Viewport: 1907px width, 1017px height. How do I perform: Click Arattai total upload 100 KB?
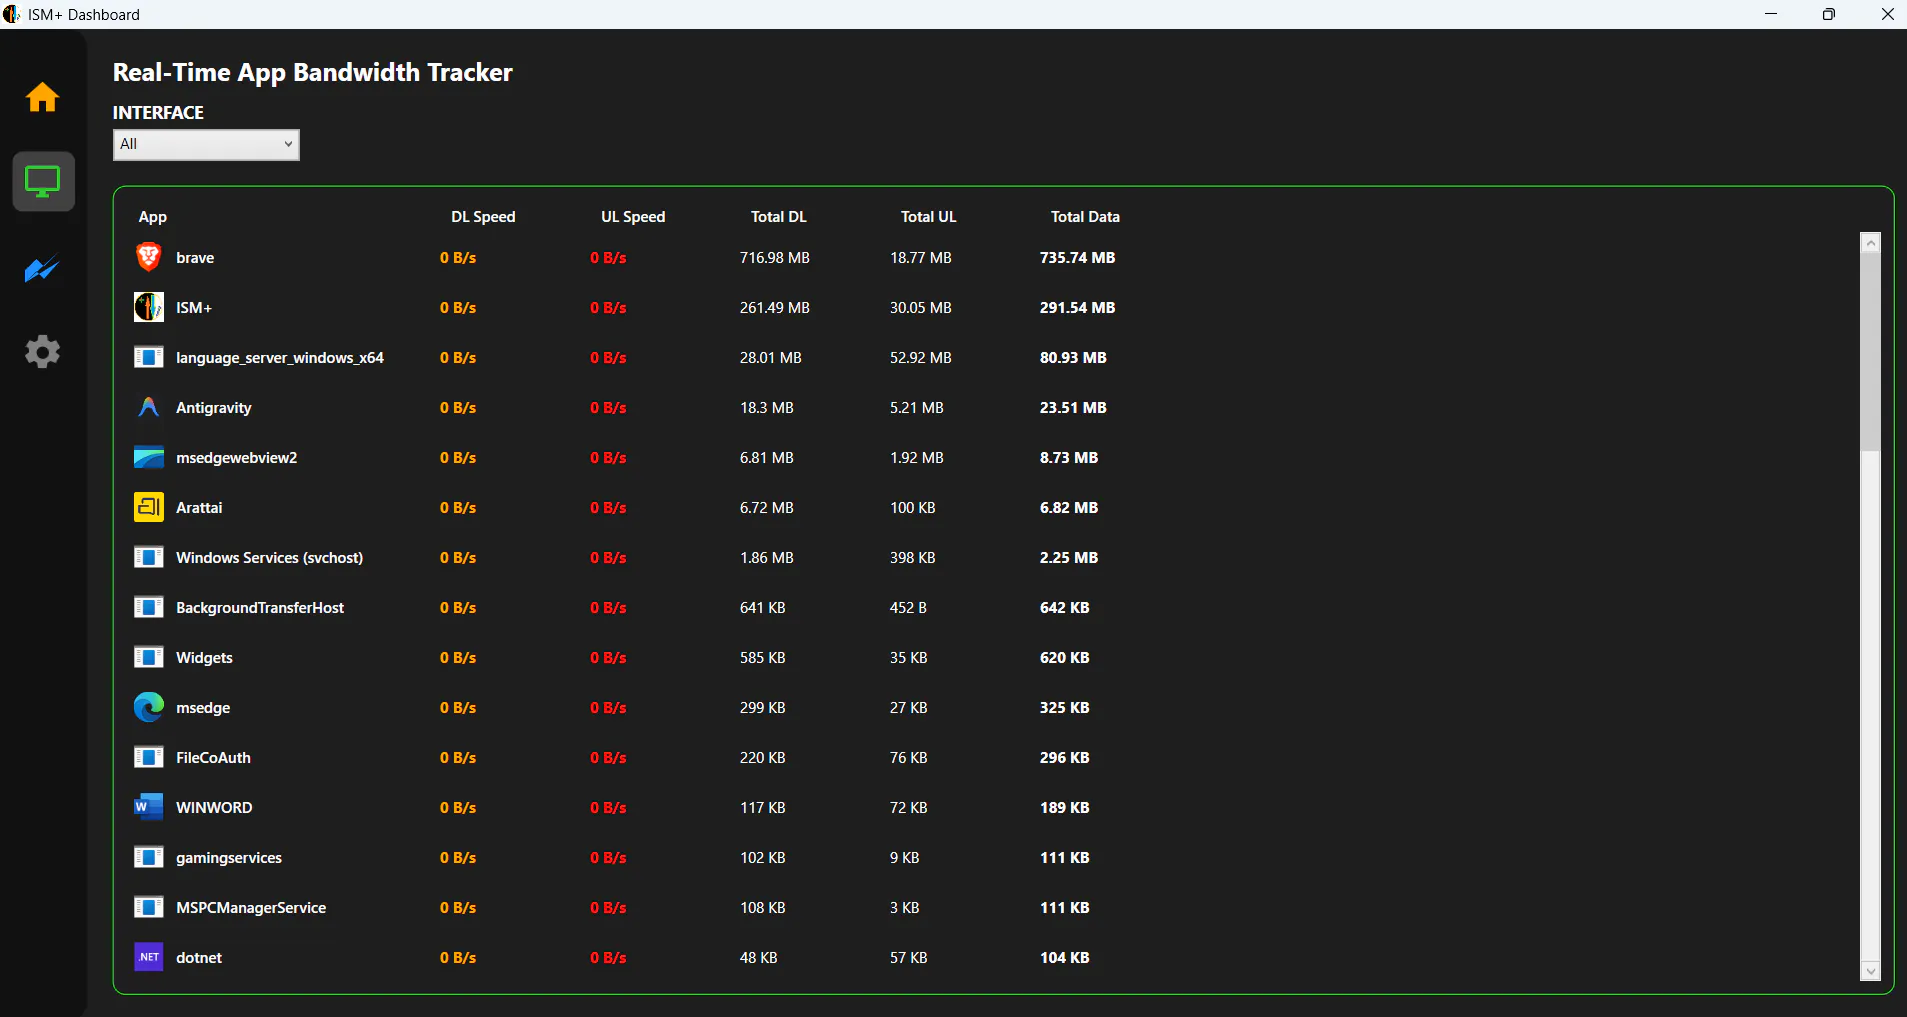coord(913,508)
